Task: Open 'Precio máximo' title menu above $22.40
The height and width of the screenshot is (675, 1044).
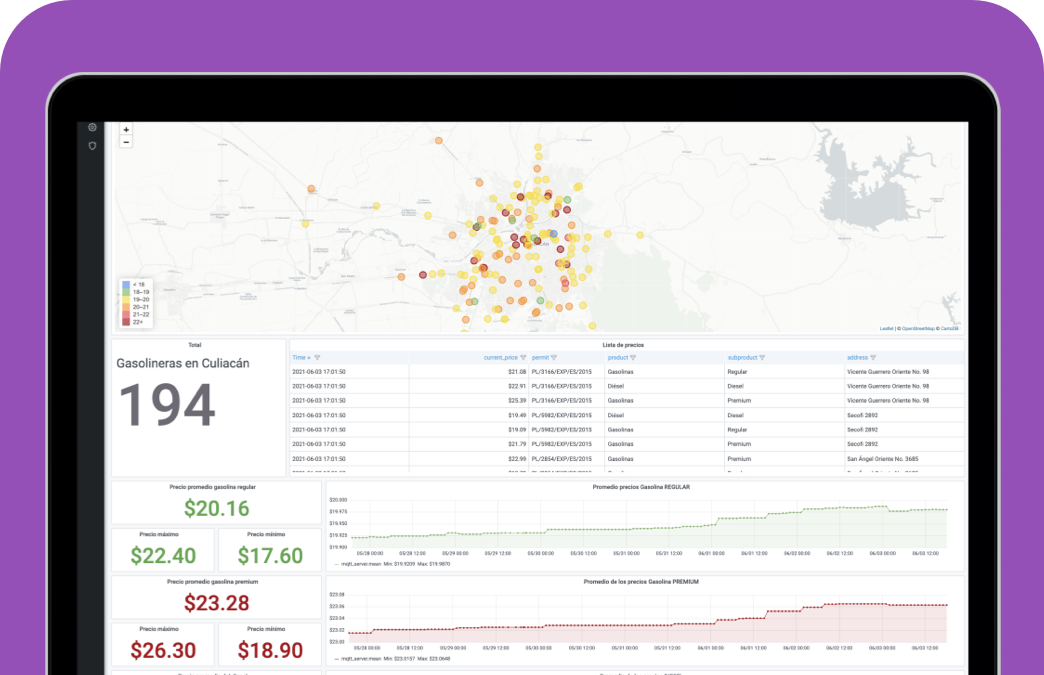Action: [159, 535]
